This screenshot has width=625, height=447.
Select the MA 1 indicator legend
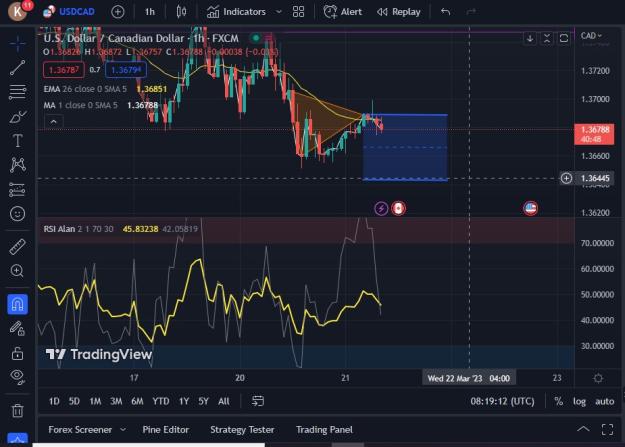click(81, 105)
